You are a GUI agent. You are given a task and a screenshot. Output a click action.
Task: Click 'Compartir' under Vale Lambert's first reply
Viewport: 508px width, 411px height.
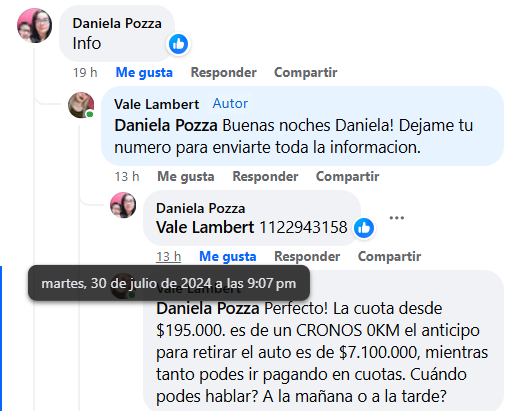click(347, 176)
